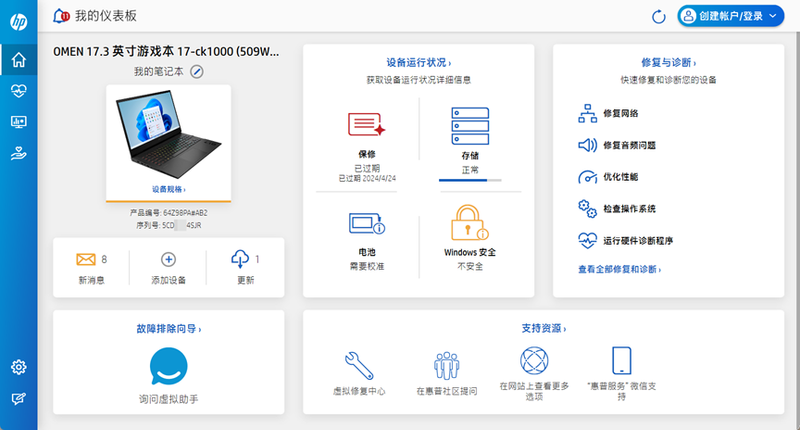Screen dimensions: 800x430
Task: Open the settings gear in the sidebar
Action: 19,367
